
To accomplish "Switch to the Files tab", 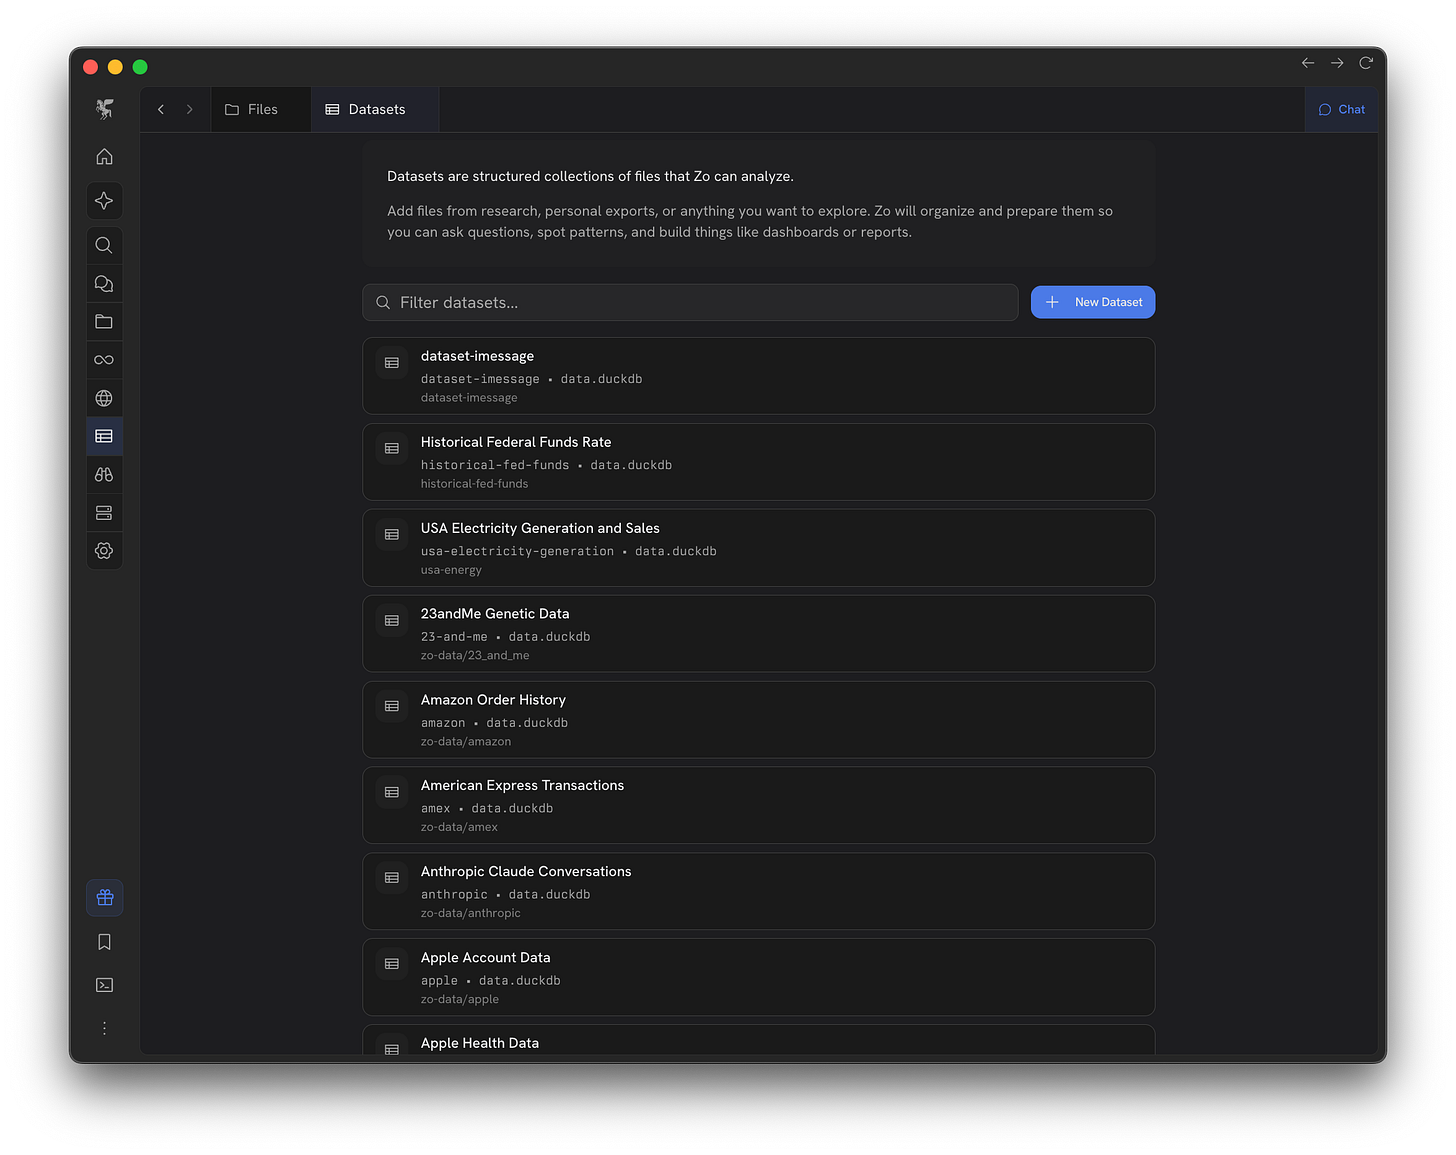I will (252, 110).
